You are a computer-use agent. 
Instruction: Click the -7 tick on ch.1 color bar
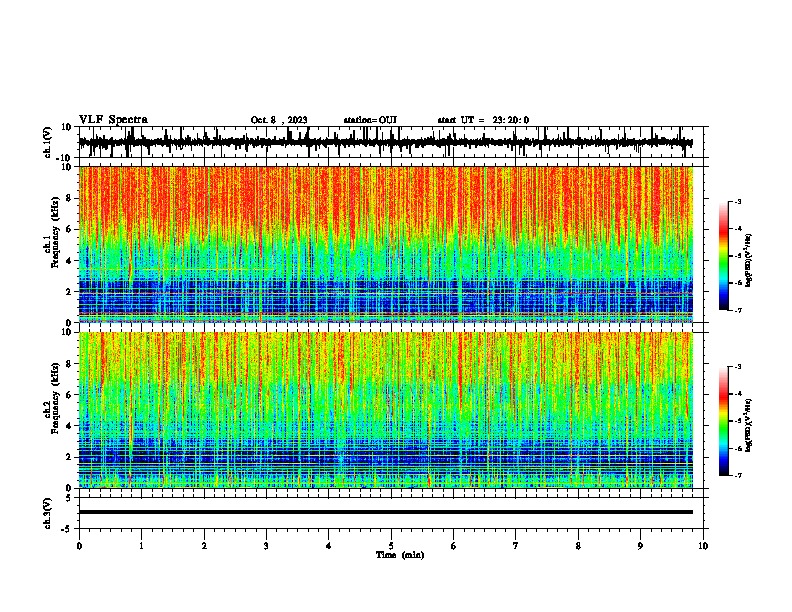(x=737, y=310)
